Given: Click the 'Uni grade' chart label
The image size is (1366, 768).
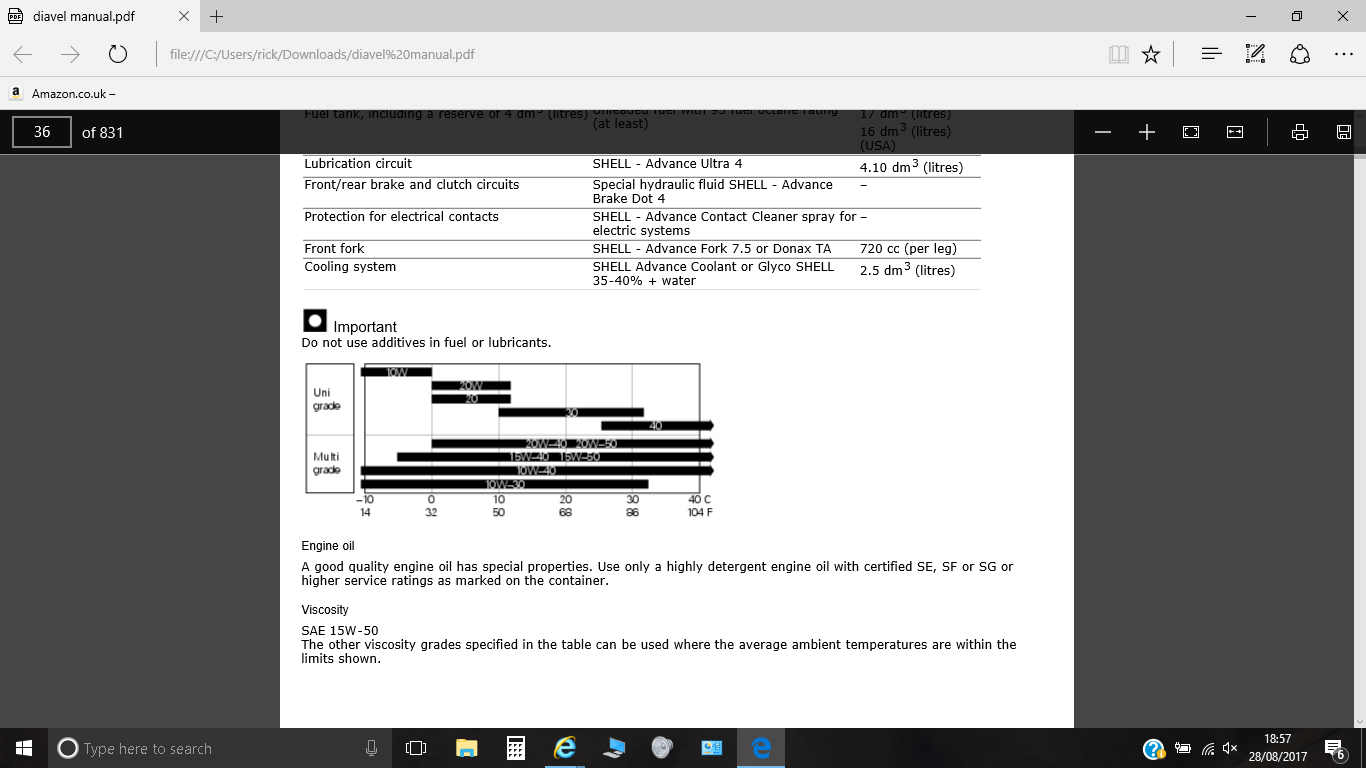Looking at the screenshot, I should (x=327, y=399).
